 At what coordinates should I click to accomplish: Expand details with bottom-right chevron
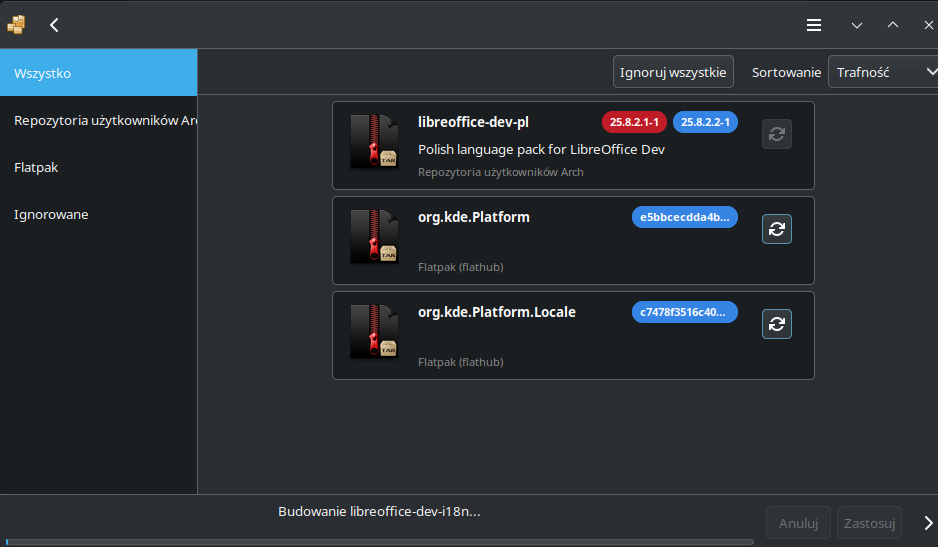pyautogui.click(x=927, y=522)
